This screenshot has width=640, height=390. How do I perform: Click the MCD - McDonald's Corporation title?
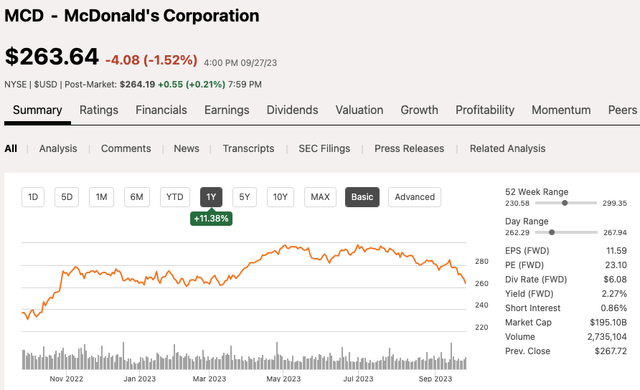click(x=131, y=16)
